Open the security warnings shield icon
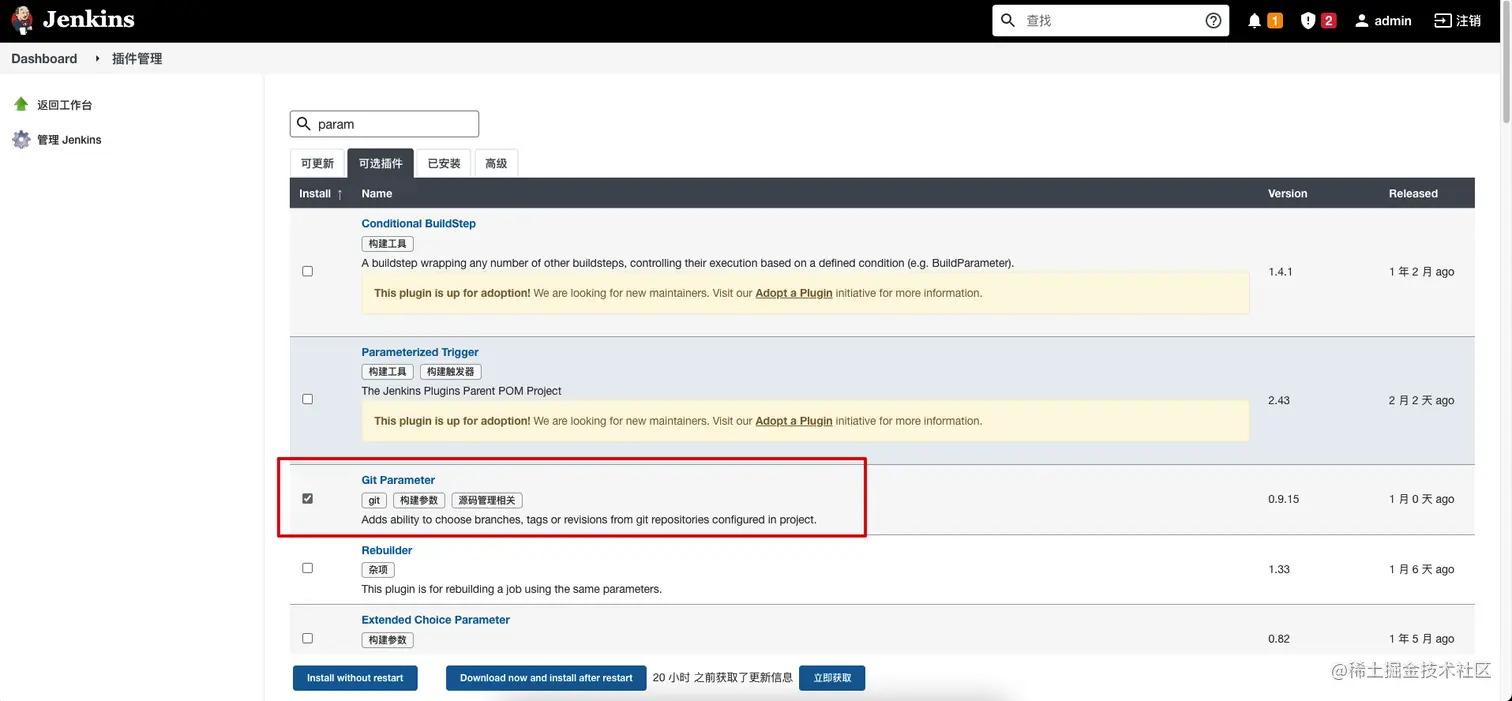1512x701 pixels. coord(1307,20)
